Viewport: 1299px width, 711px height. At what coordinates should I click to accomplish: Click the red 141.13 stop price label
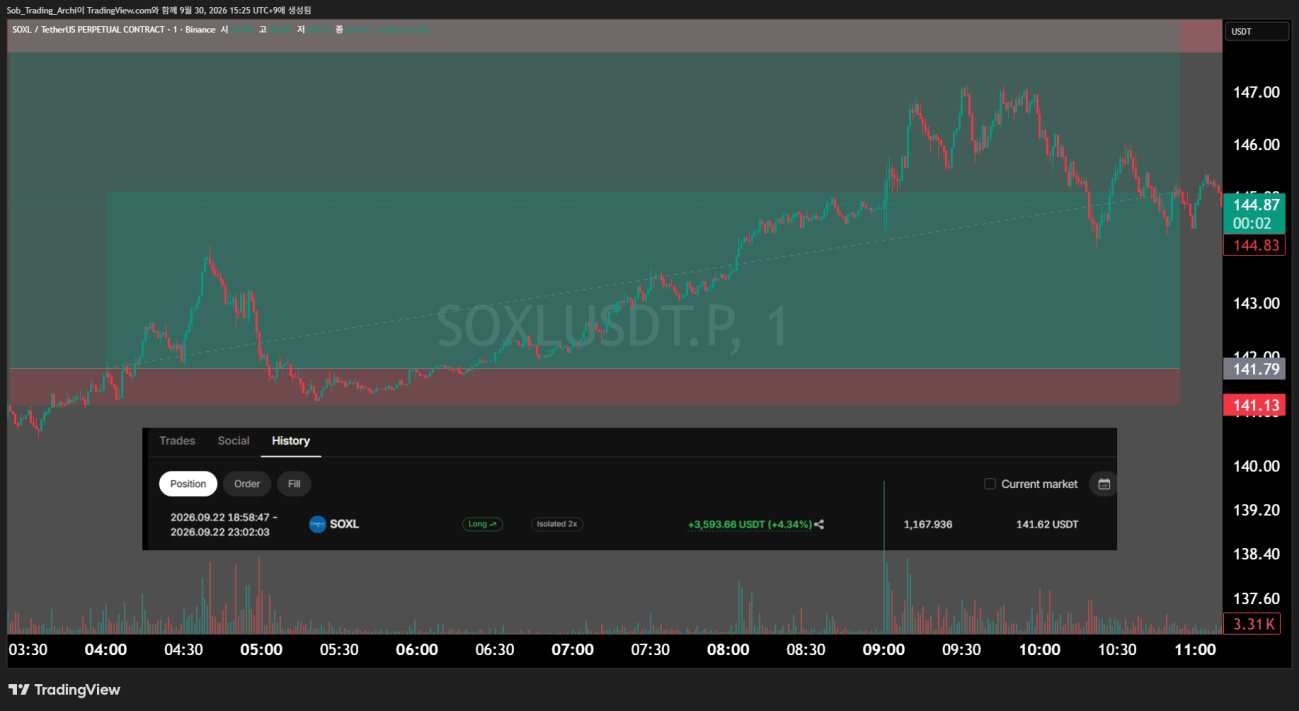[1257, 405]
